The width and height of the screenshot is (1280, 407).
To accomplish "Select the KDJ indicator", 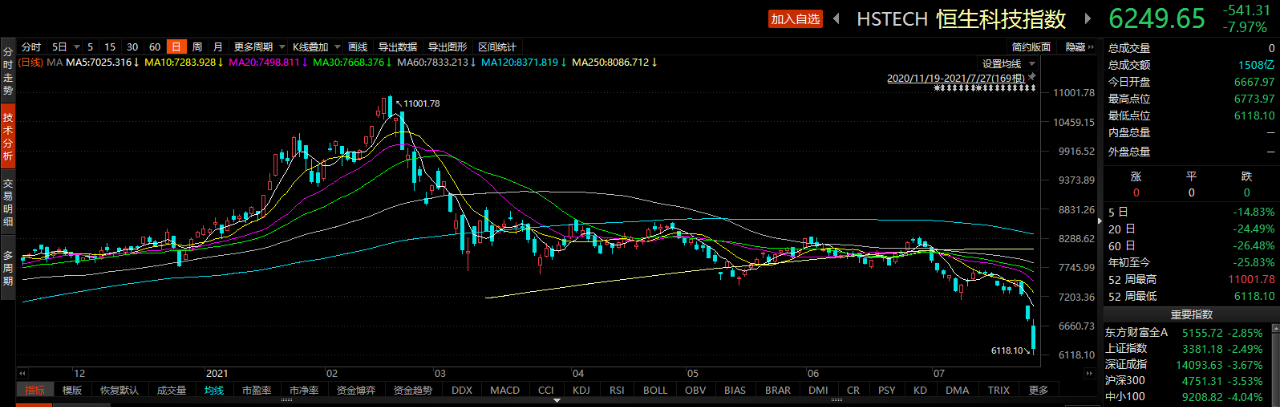I will [x=582, y=390].
